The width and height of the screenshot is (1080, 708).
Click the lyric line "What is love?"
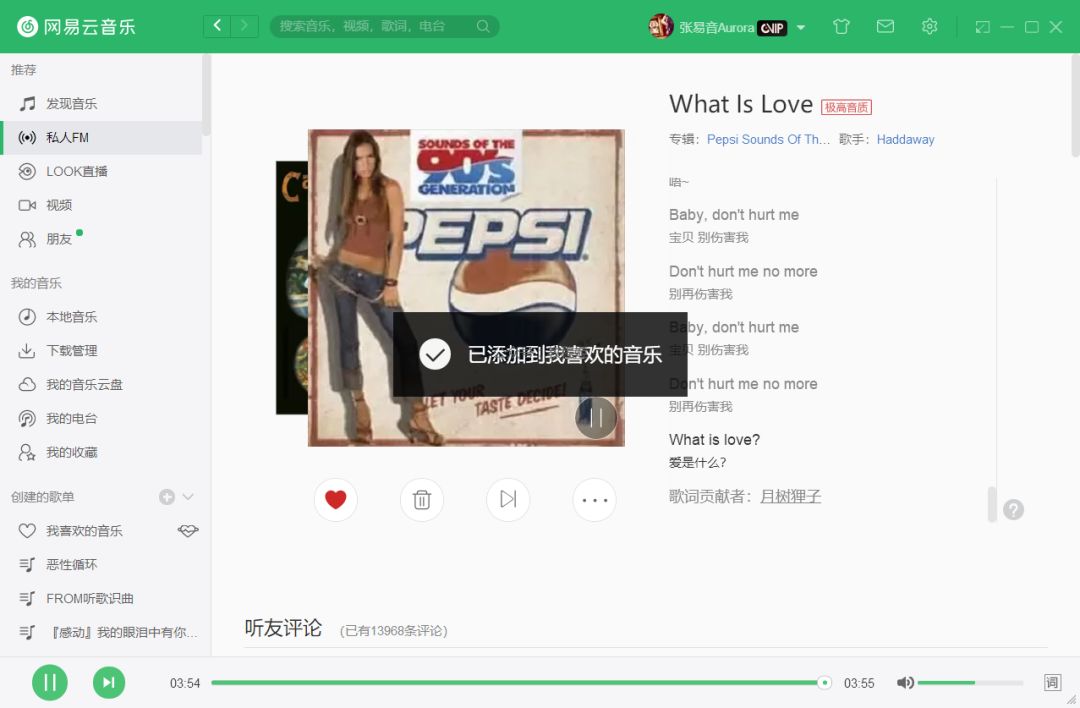pyautogui.click(x=714, y=439)
